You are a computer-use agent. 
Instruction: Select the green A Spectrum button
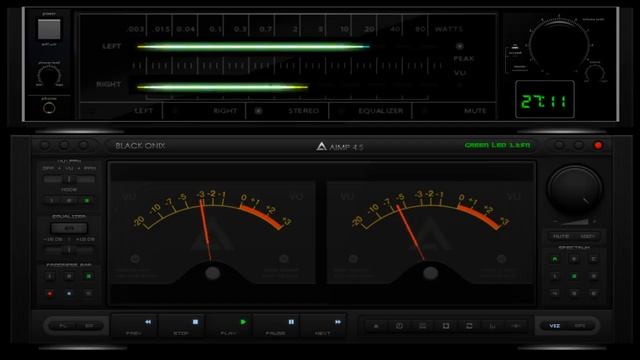[x=555, y=259]
